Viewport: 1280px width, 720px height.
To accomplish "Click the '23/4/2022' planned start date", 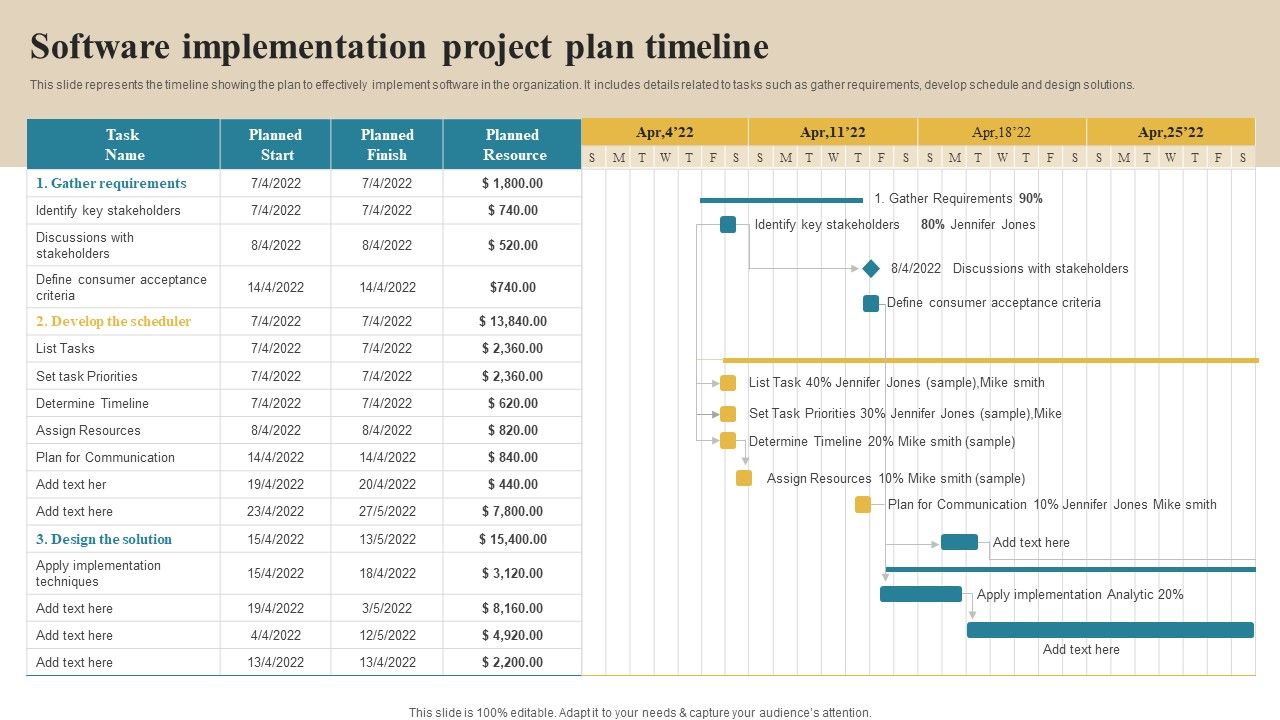I will (x=276, y=511).
